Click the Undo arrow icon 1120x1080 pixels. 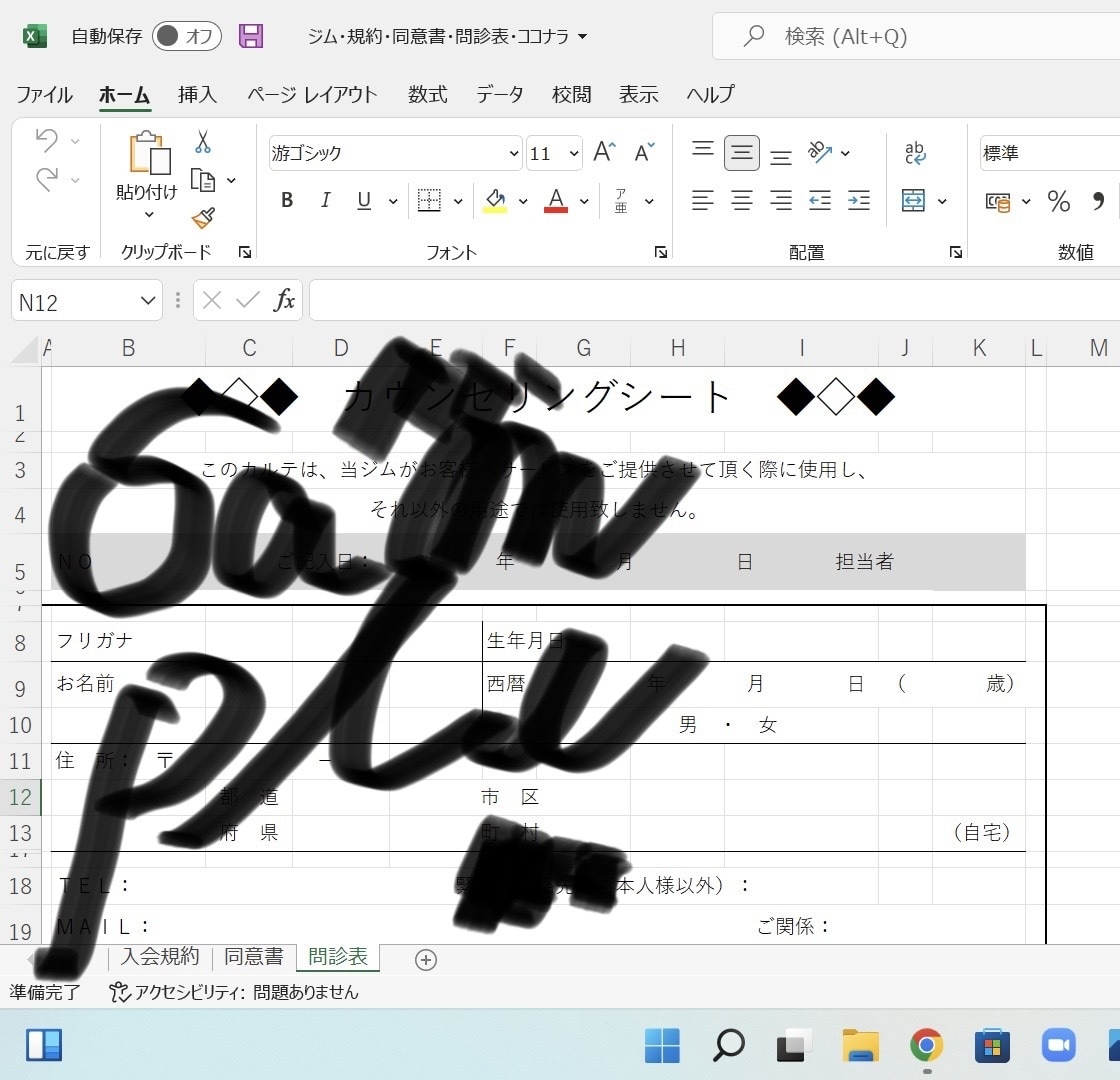47,140
